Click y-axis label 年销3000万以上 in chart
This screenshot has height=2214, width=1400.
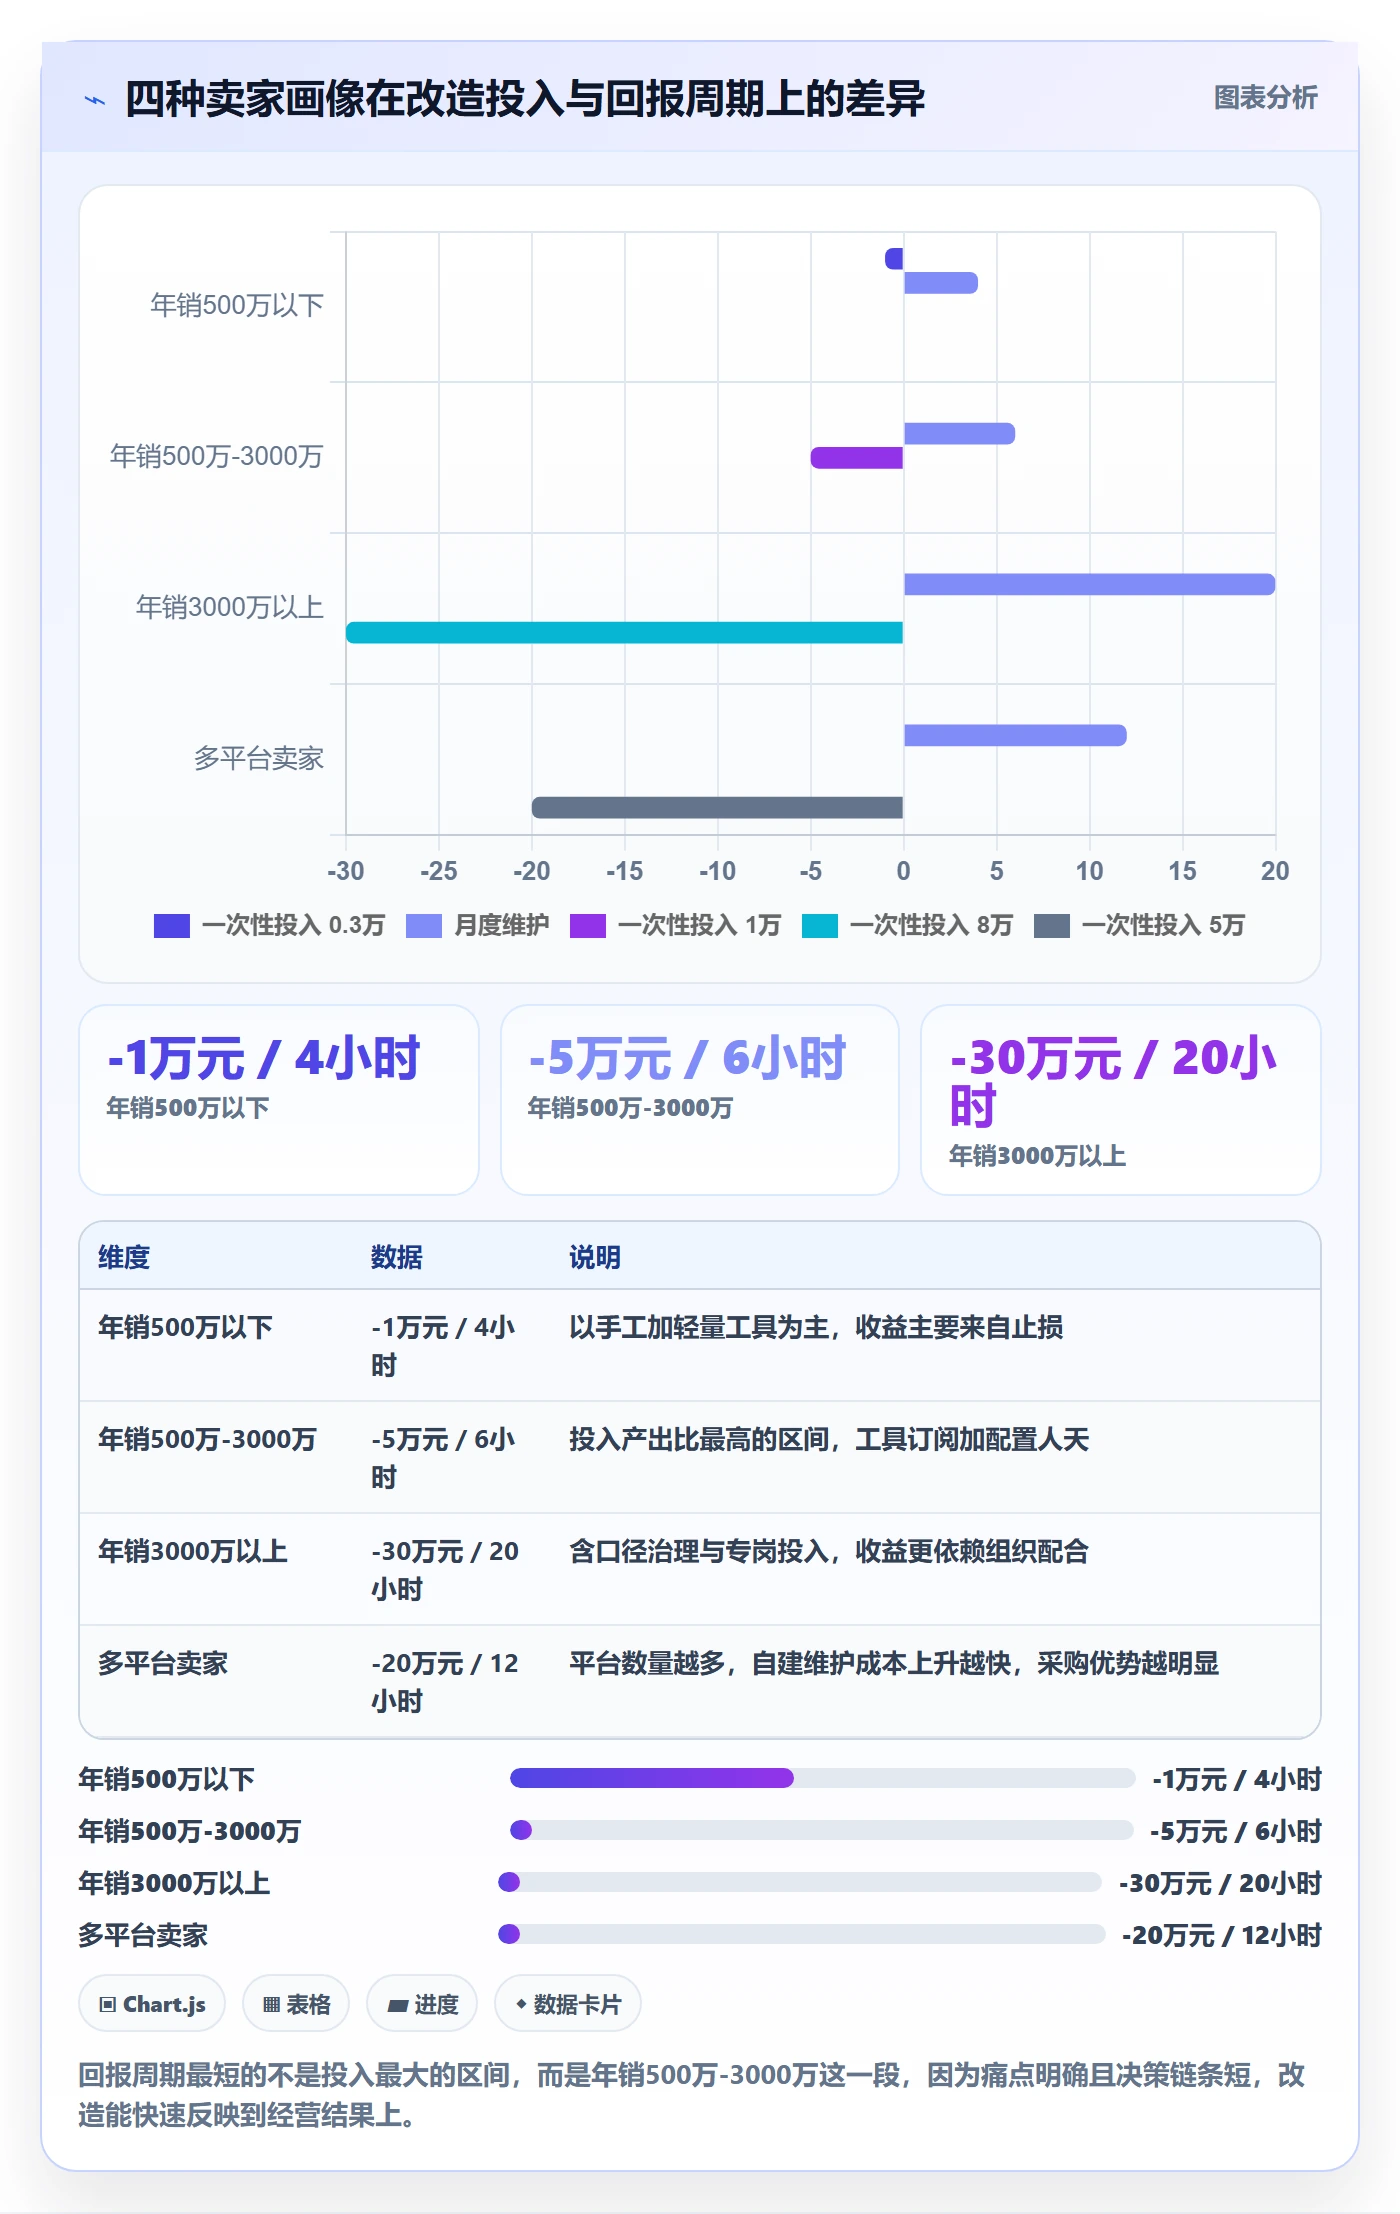(x=229, y=607)
